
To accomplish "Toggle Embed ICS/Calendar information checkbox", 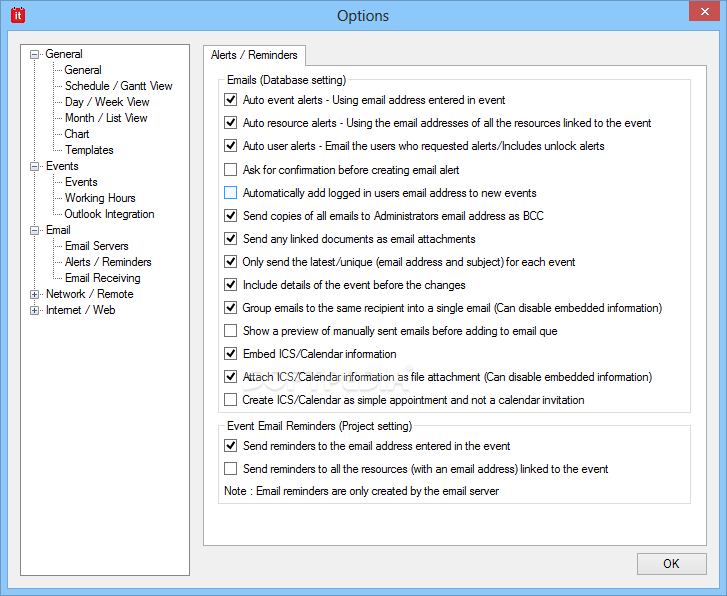I will (230, 354).
